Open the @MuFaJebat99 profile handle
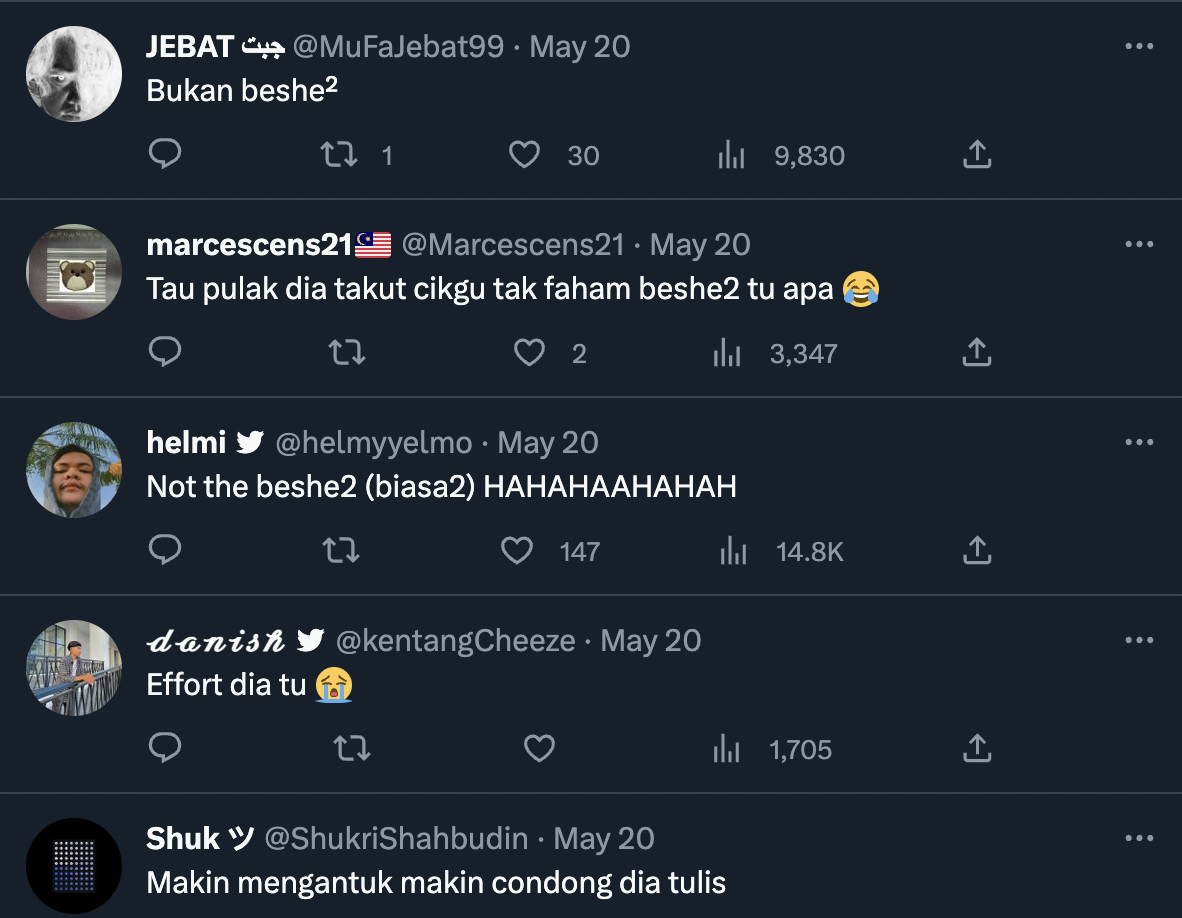Viewport: 1182px width, 918px height. (x=398, y=47)
